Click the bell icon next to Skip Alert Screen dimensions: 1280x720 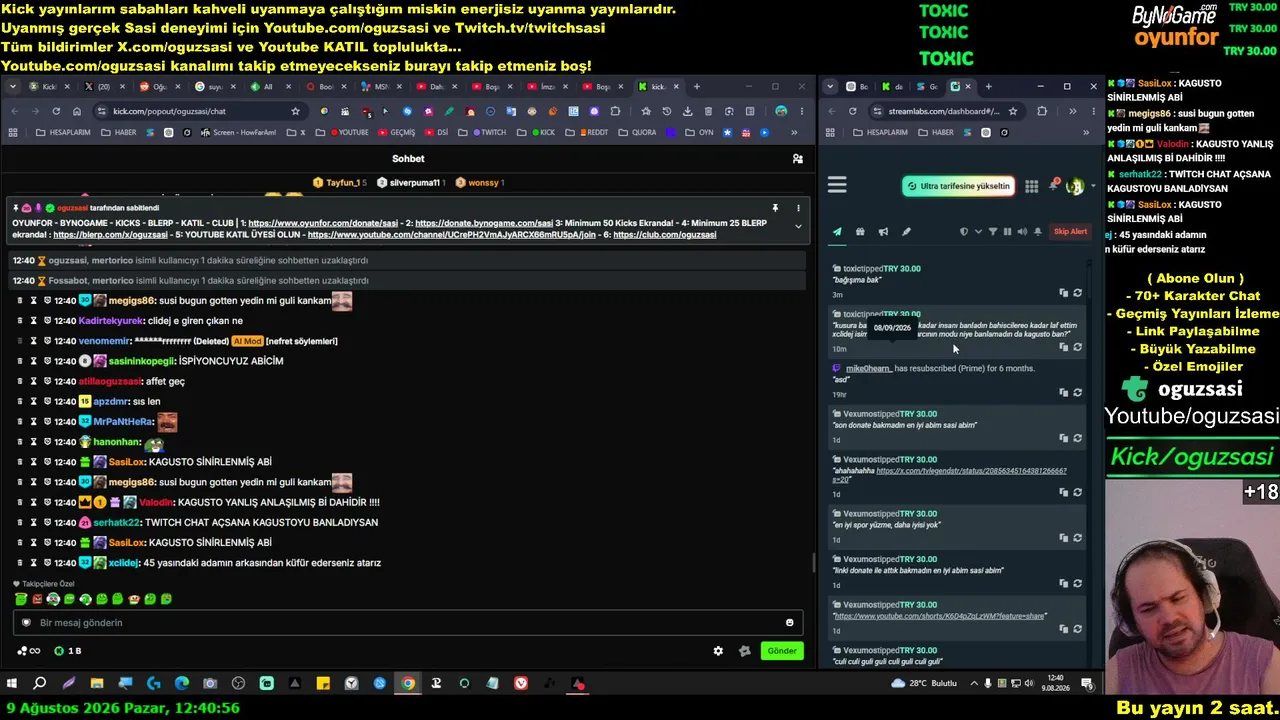click(x=1038, y=232)
